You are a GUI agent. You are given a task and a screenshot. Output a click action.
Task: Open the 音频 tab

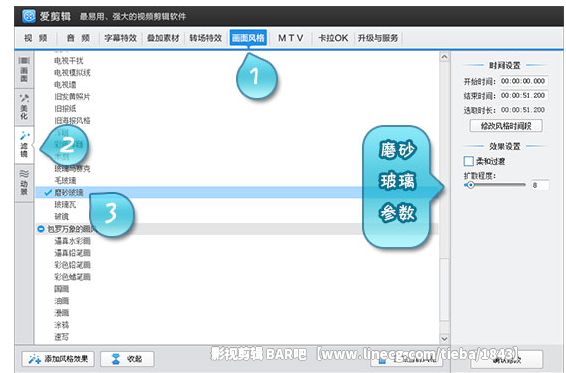tap(78, 38)
